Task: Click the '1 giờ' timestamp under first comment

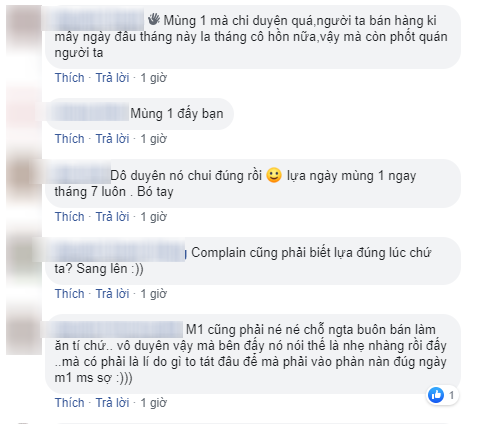Action: tap(153, 78)
